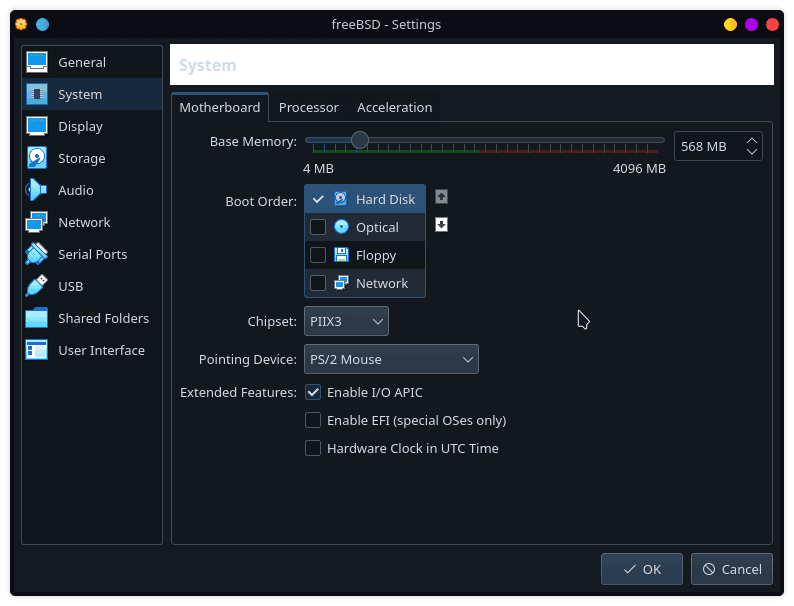Open Shared Folders via folder icon
Image resolution: width=794 pixels, height=606 pixels.
point(37,318)
